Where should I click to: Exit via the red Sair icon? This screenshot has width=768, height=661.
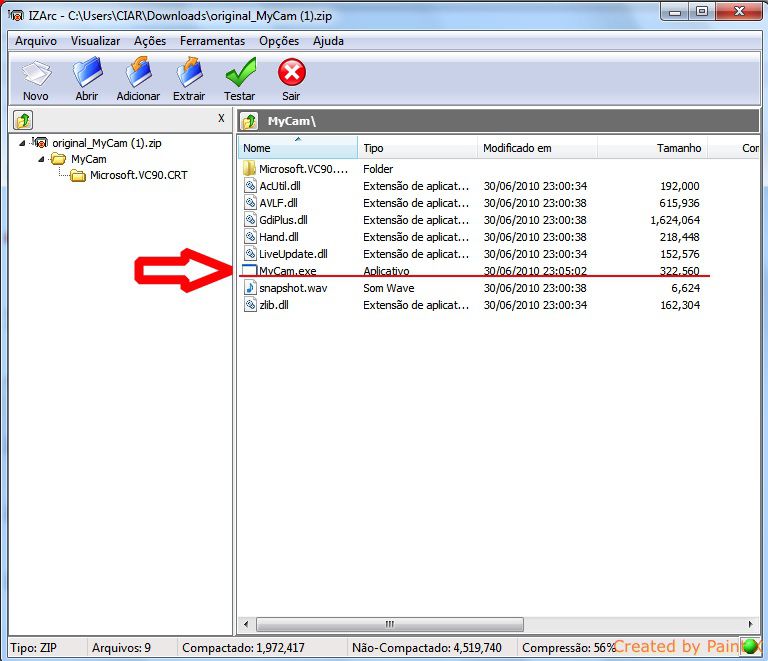(291, 77)
